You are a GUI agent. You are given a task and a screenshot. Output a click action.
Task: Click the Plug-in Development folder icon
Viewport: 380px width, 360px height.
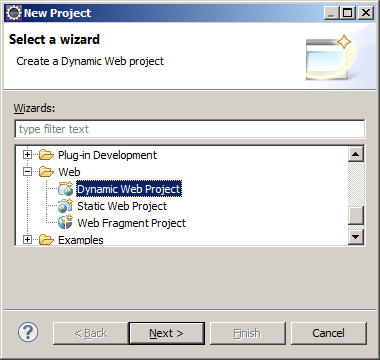[x=46, y=155]
